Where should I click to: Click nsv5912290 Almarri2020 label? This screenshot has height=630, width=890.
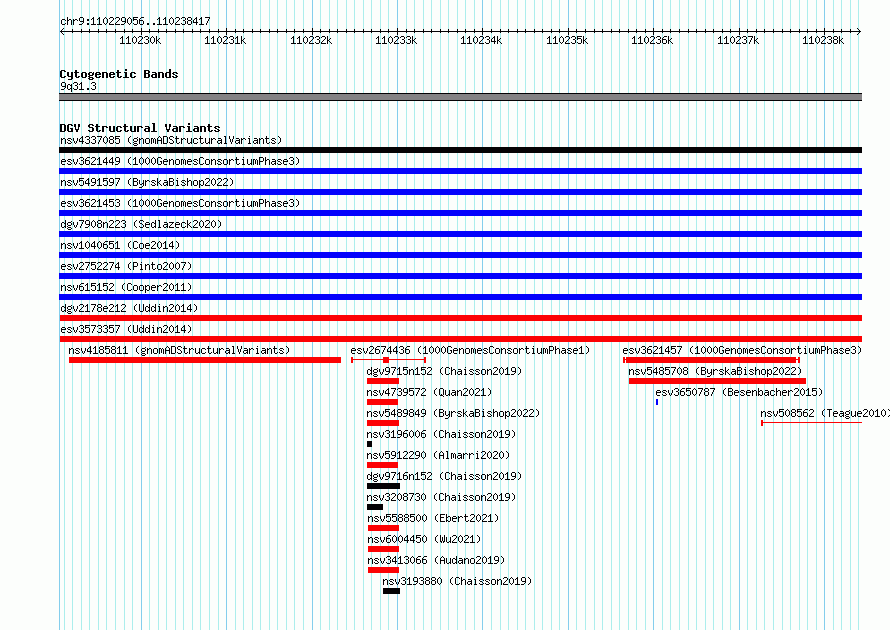pos(438,455)
